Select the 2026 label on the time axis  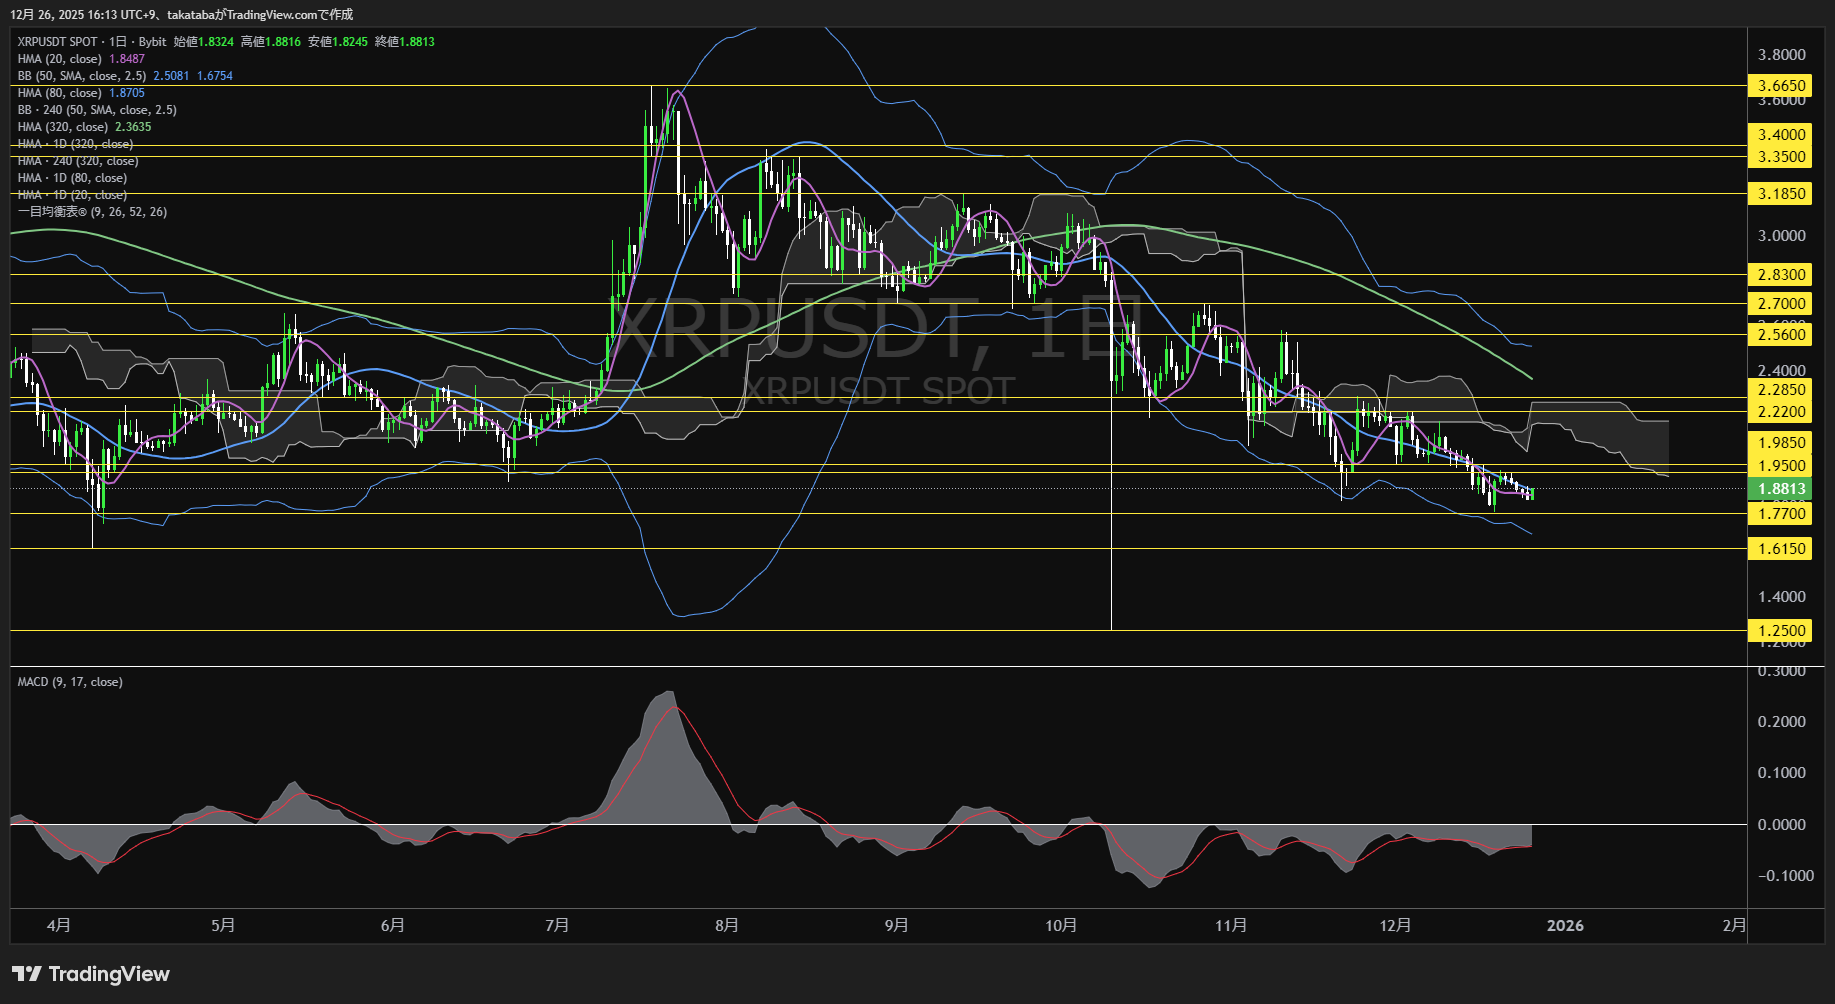[1565, 926]
